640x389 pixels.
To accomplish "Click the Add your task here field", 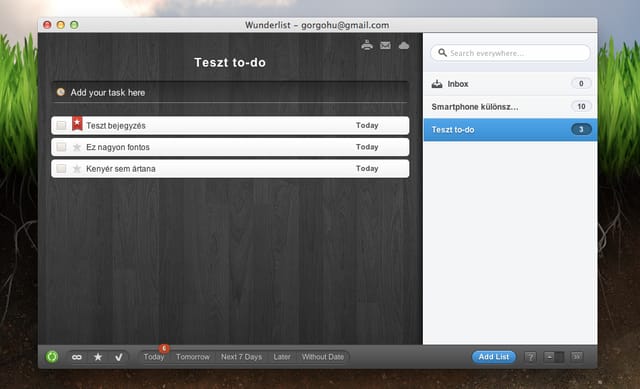I will 230,92.
